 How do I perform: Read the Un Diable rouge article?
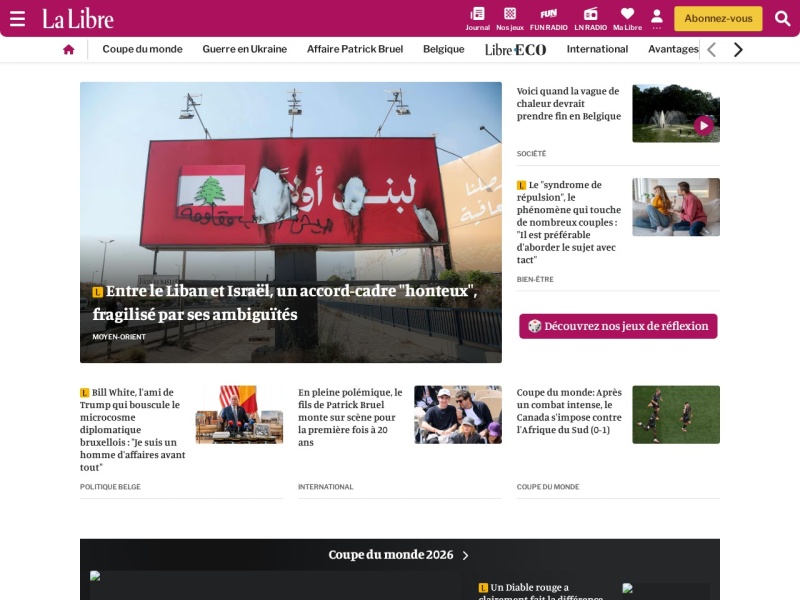tap(541, 592)
